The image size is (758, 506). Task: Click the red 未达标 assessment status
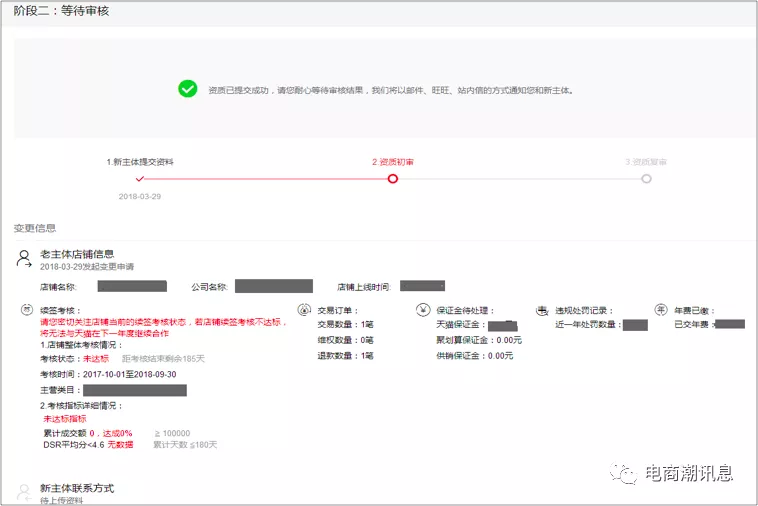(96, 358)
